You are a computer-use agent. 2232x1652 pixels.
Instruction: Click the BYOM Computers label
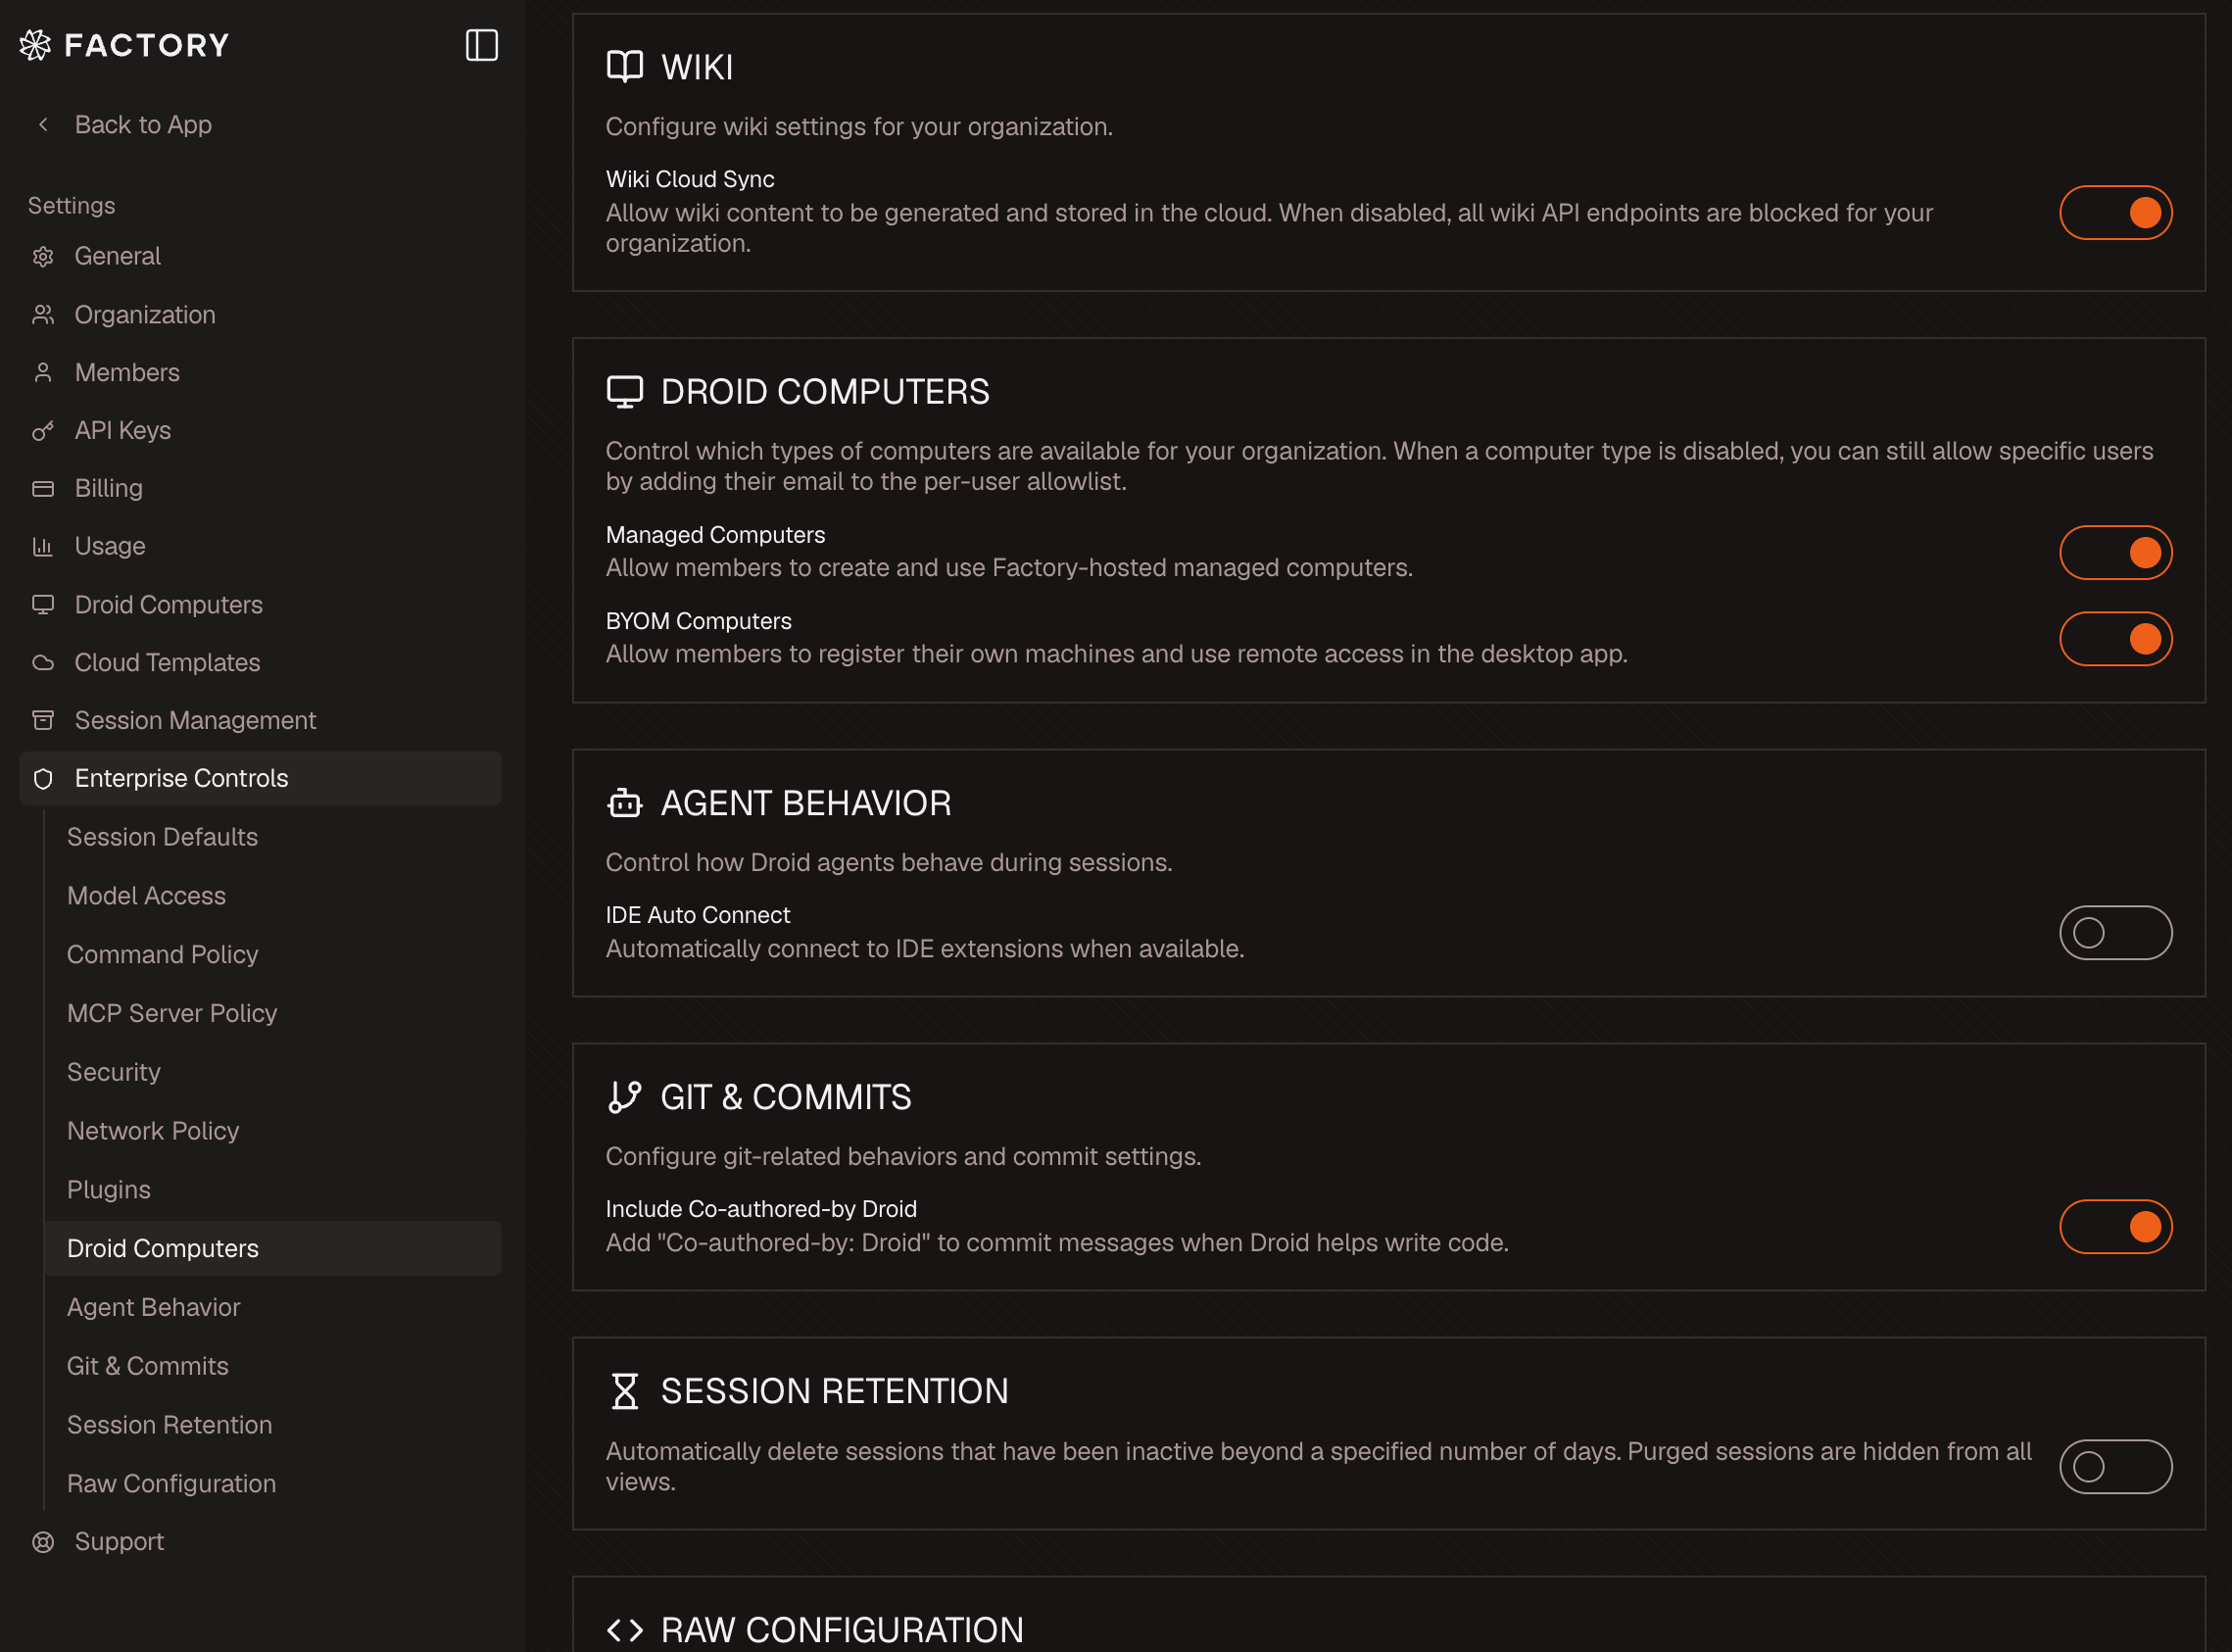699,621
